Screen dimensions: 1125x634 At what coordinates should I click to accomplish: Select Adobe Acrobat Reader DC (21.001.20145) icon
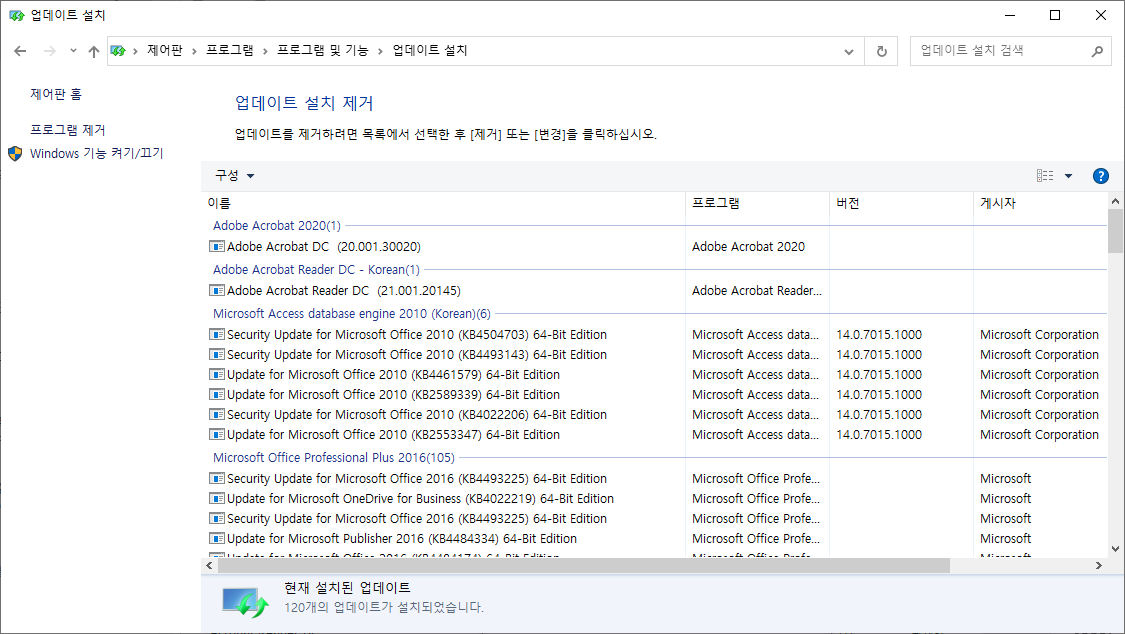[217, 290]
